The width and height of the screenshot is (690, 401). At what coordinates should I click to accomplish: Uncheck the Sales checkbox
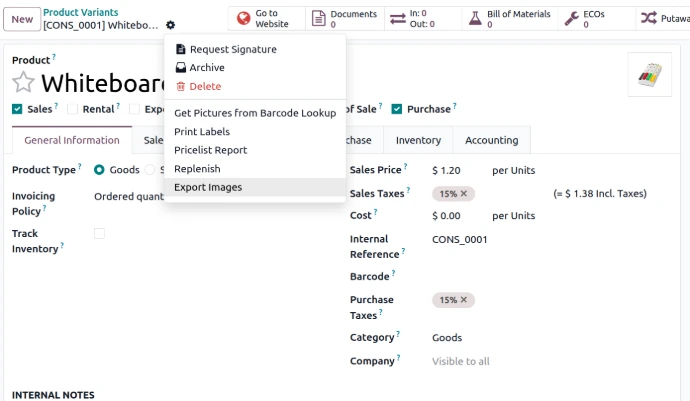point(17,109)
